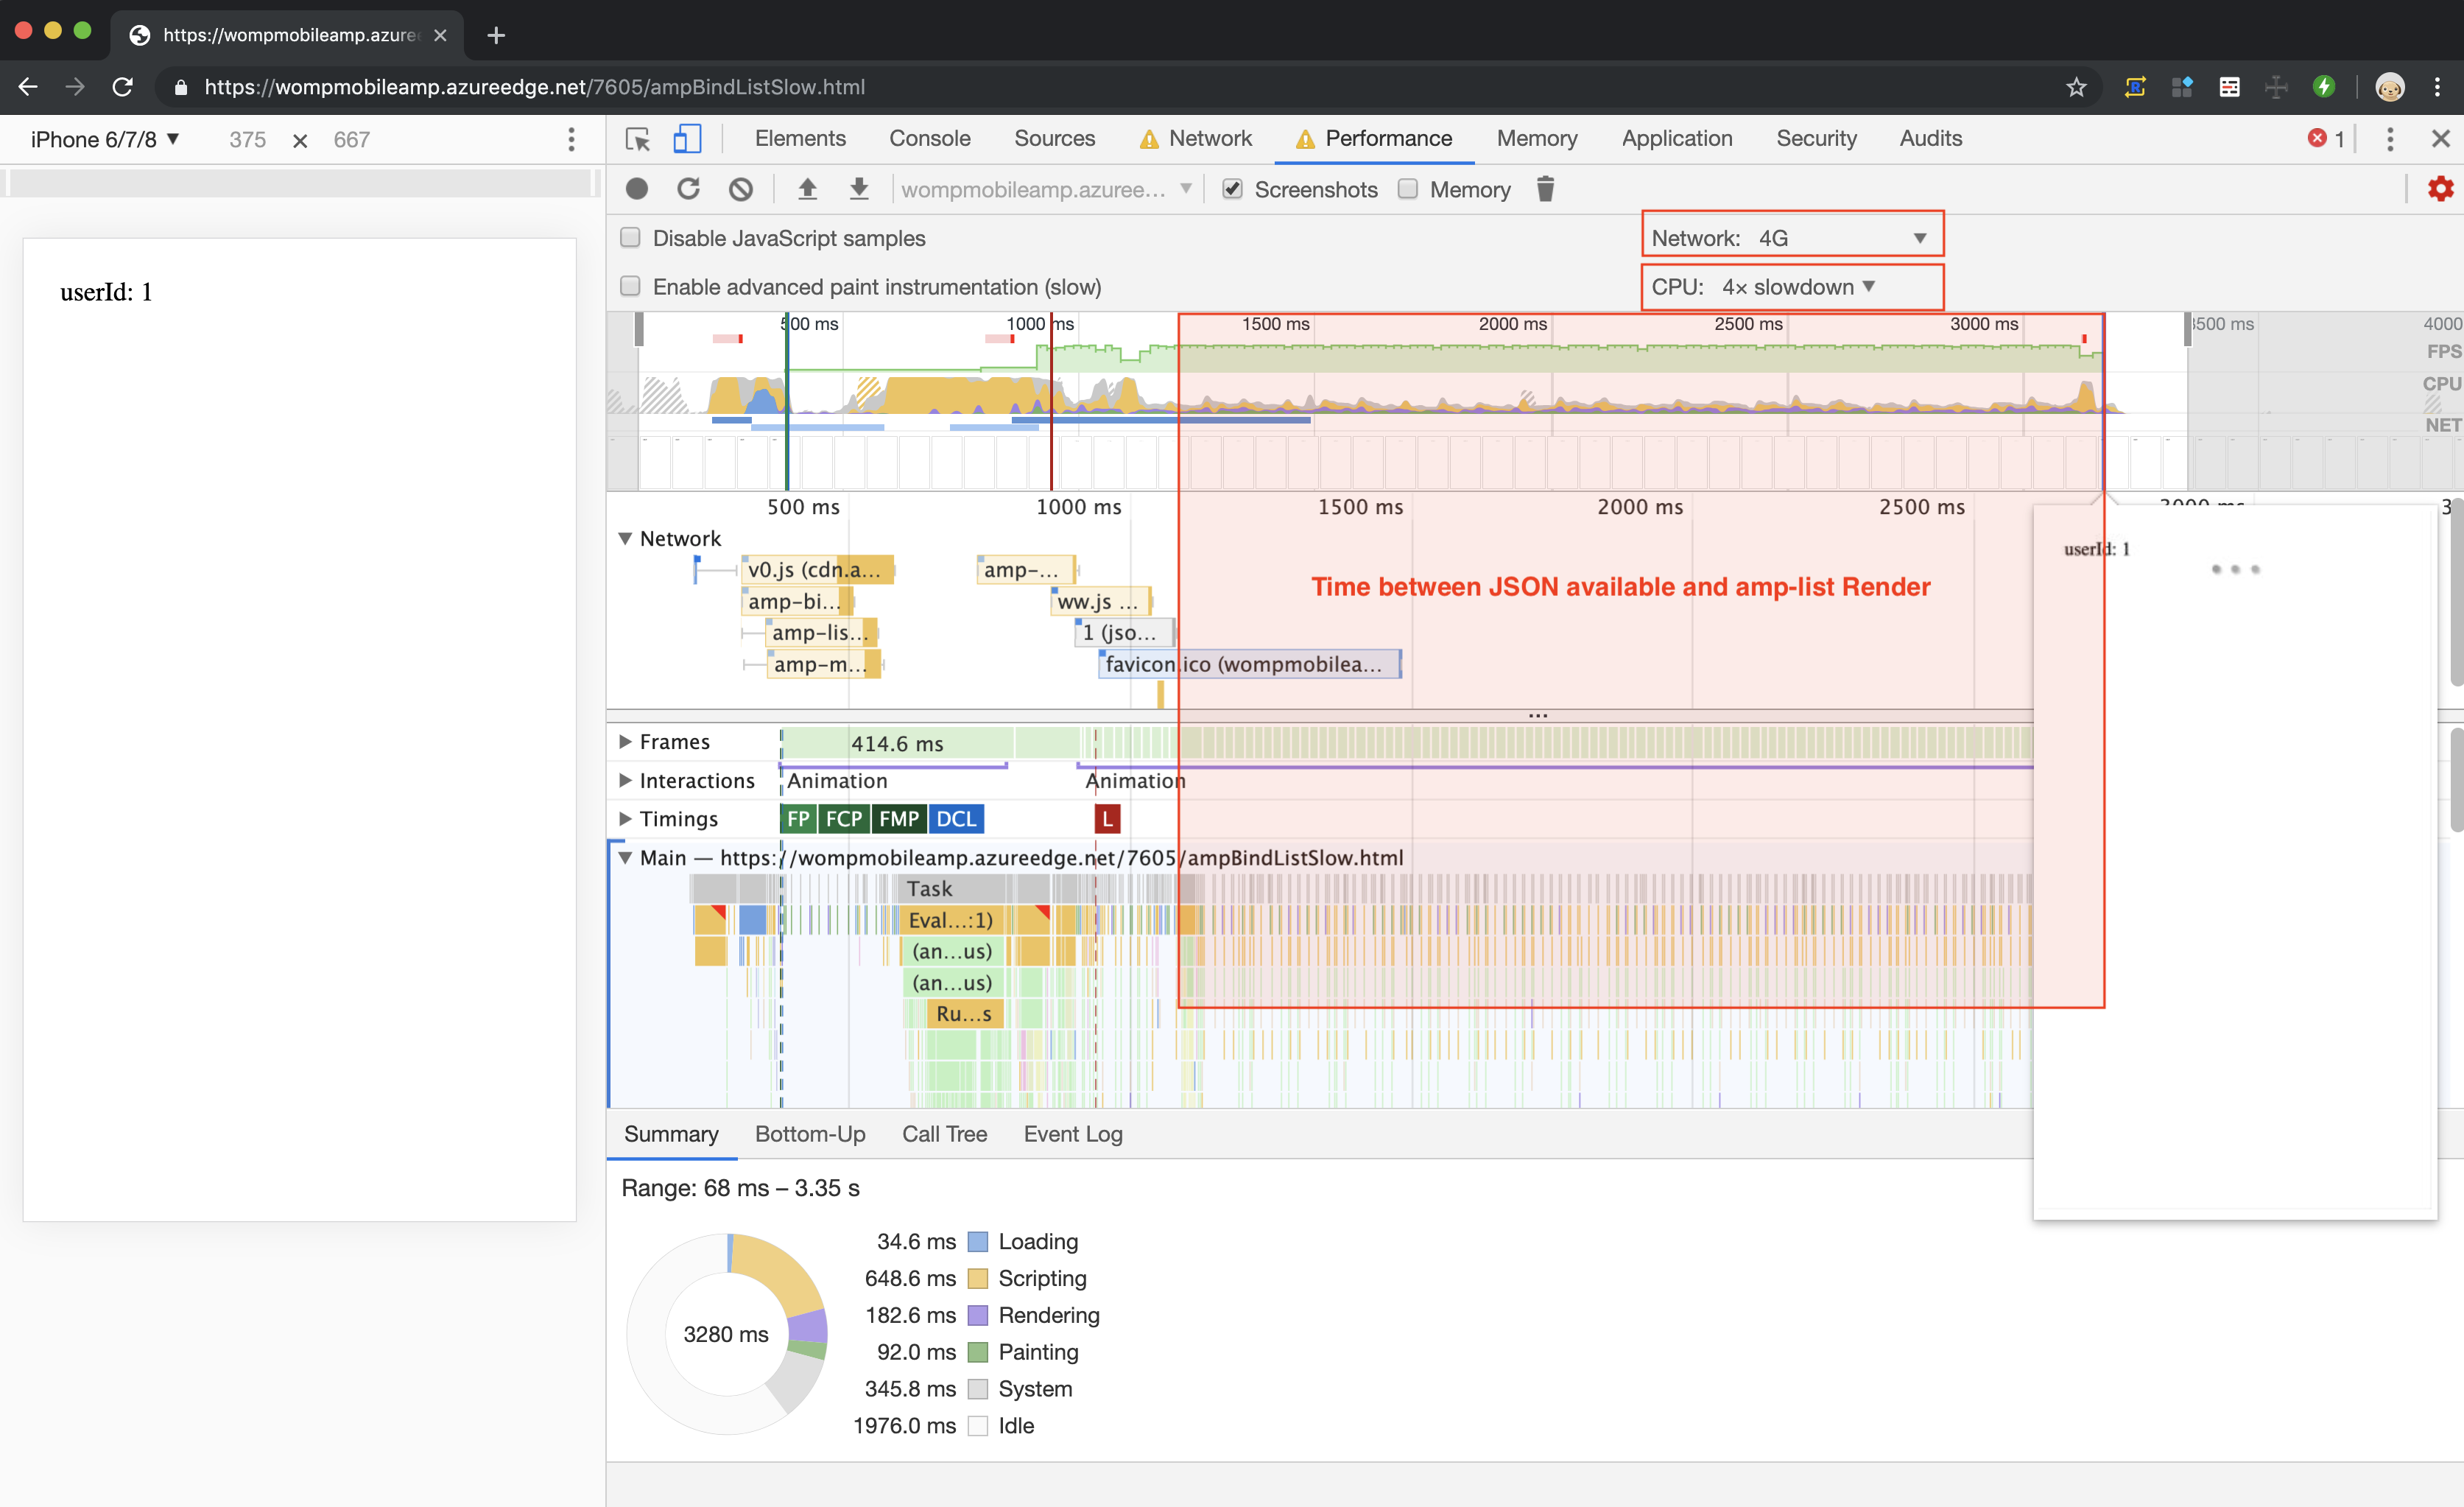Select the inspect element picker icon
The image size is (2464, 1507).
pyautogui.click(x=637, y=139)
